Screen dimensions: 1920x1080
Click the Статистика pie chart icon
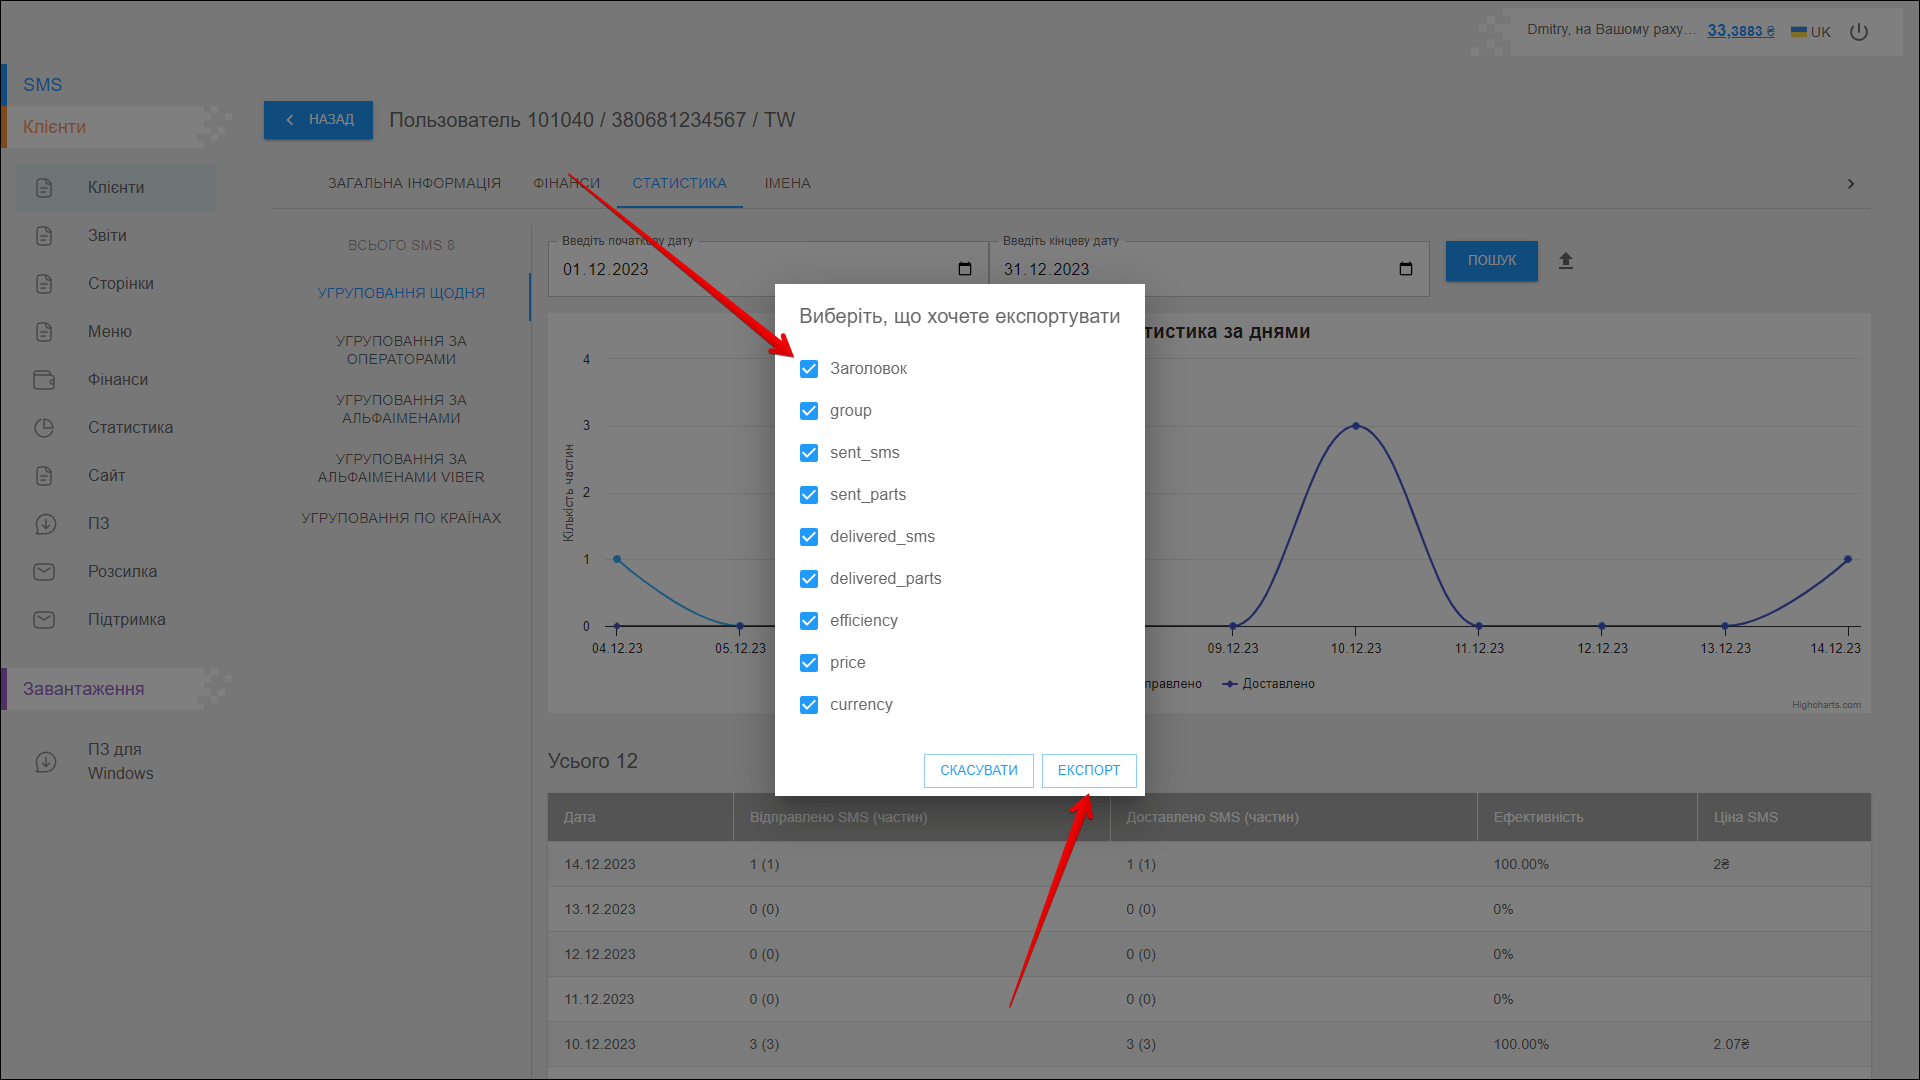tap(44, 428)
